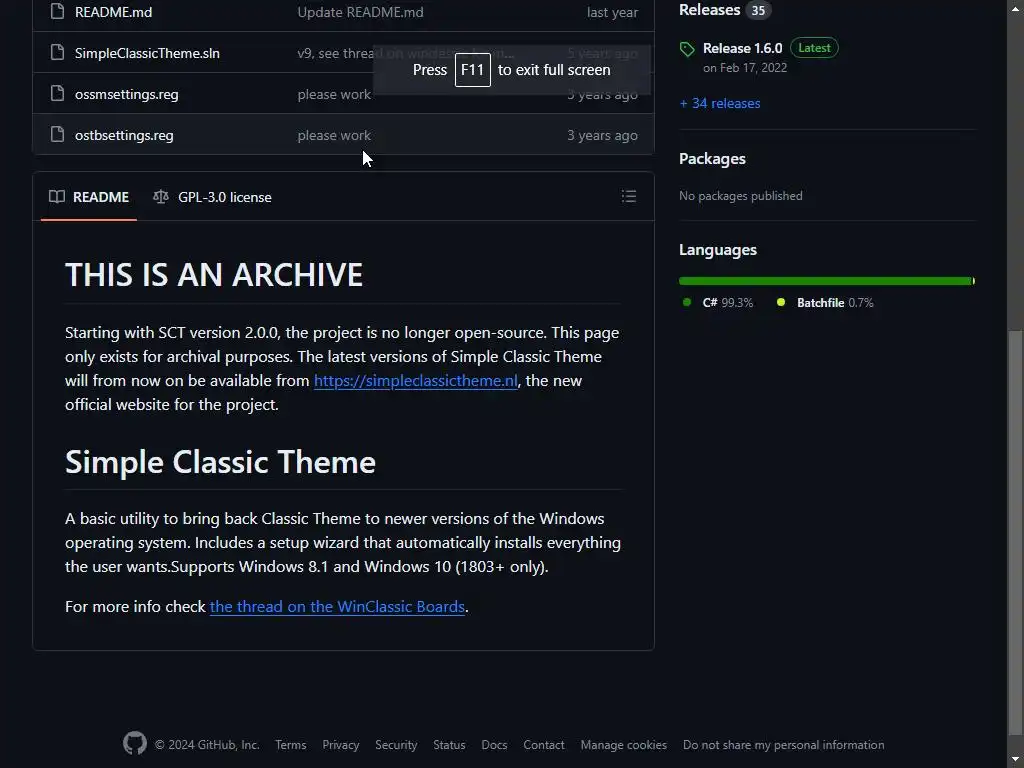Open the ossmsettings.reg file

coord(126,94)
